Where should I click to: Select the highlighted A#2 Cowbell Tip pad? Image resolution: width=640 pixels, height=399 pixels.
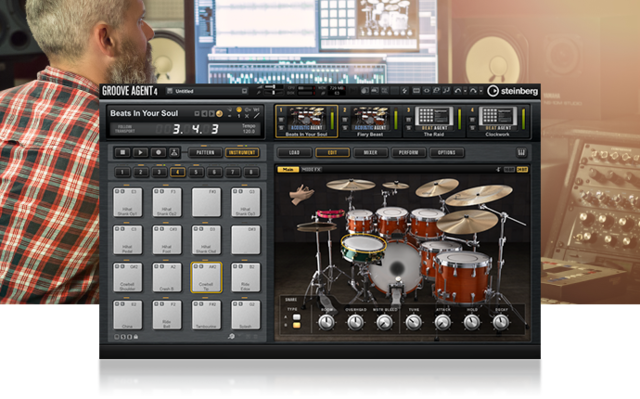click(x=206, y=277)
